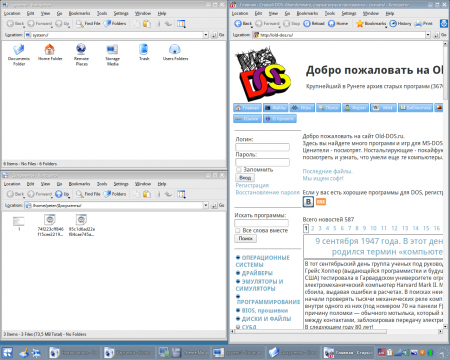Open the Storage Media icon
450x360 pixels.
pos(112,54)
